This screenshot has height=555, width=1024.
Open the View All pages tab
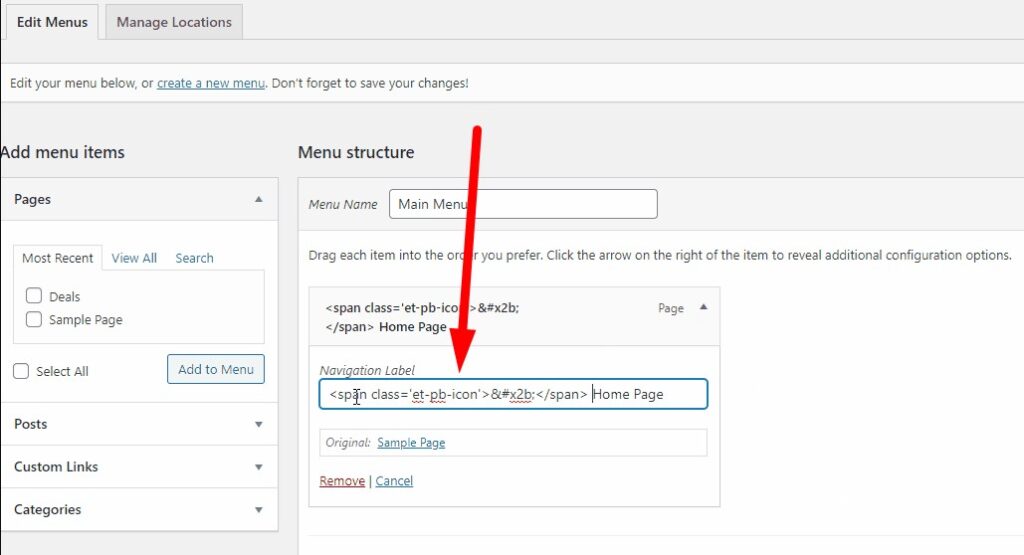(x=134, y=258)
